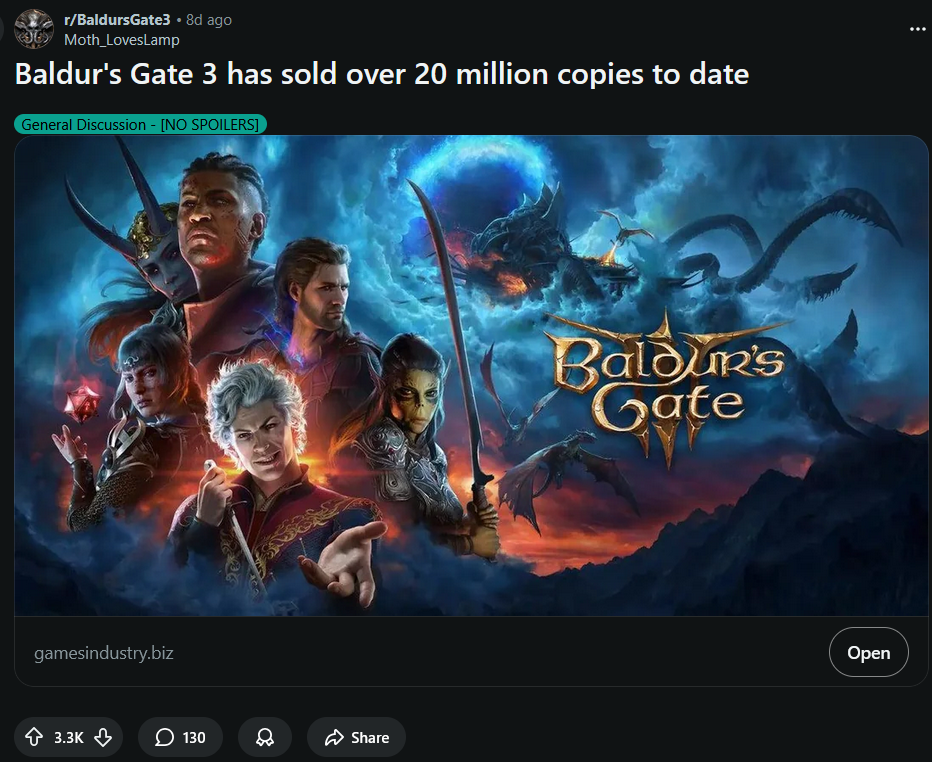Open the post via its title
Image resolution: width=932 pixels, height=762 pixels.
pos(380,74)
